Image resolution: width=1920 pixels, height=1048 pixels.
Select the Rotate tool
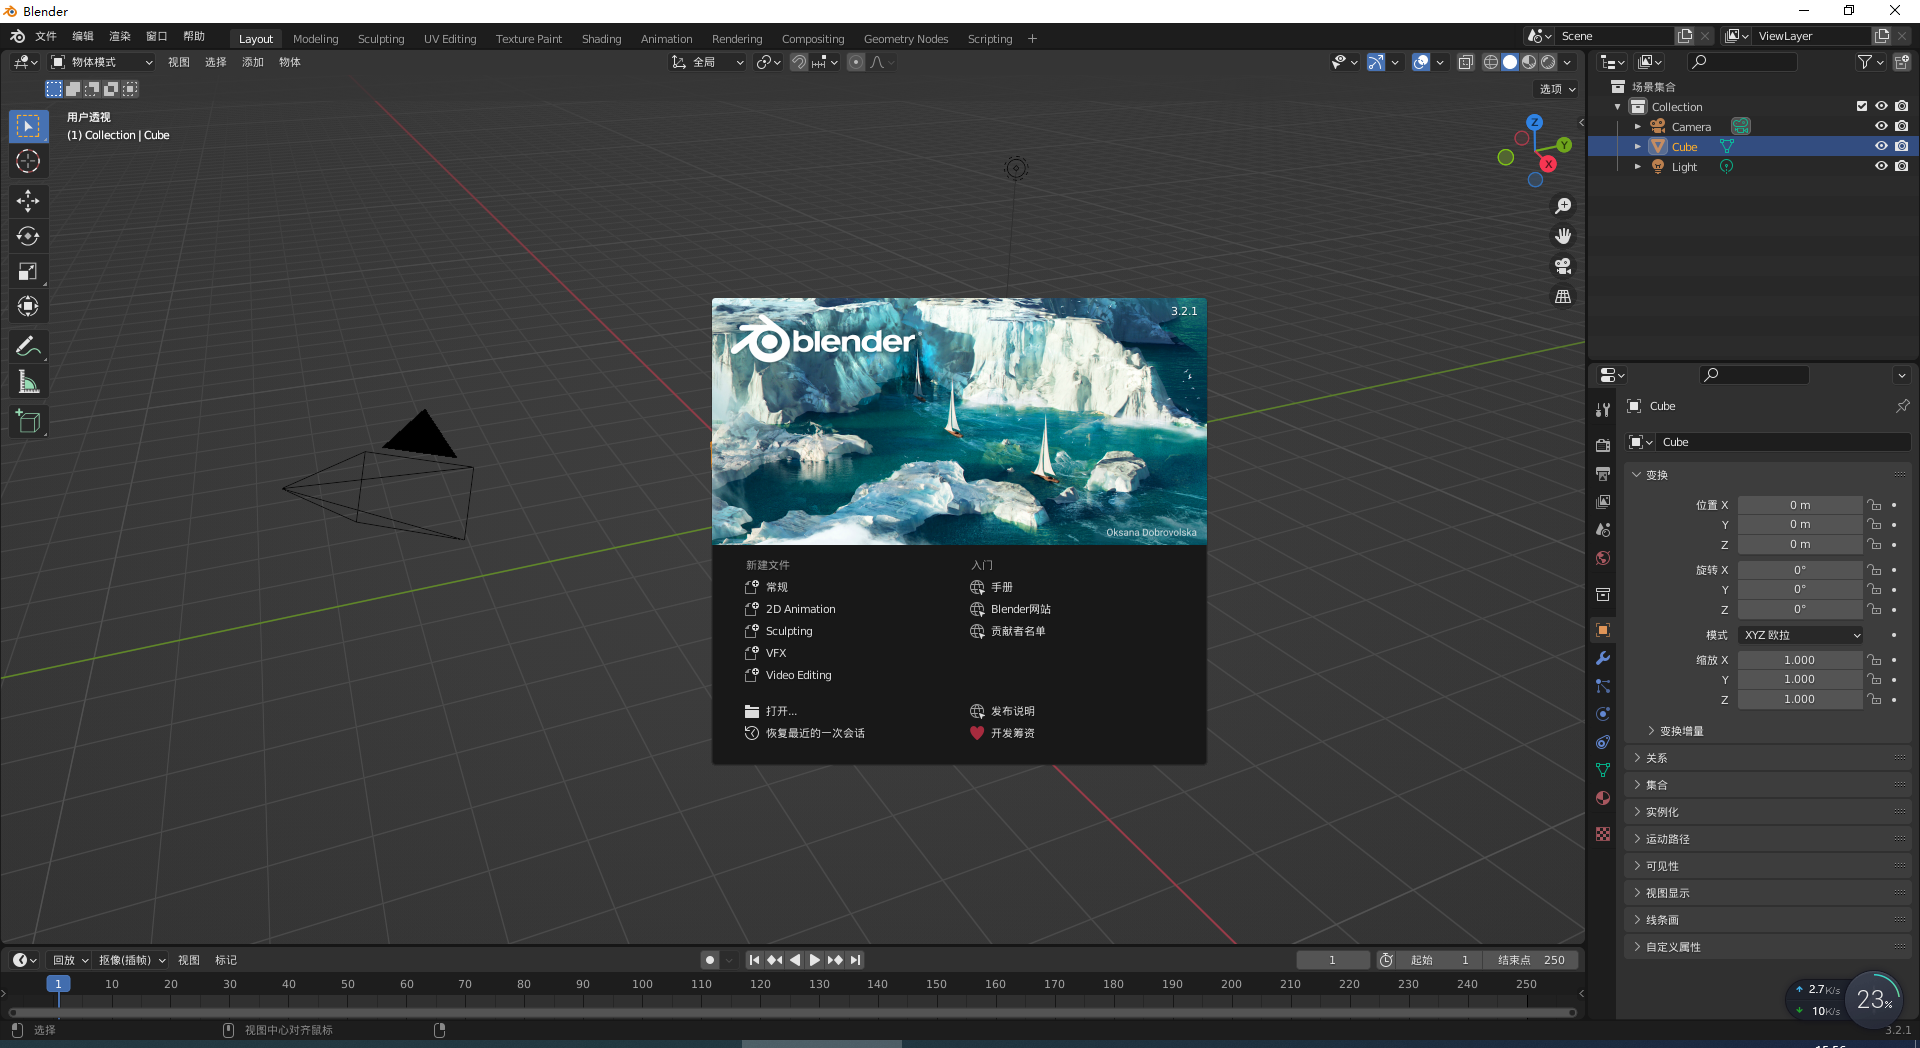click(28, 236)
